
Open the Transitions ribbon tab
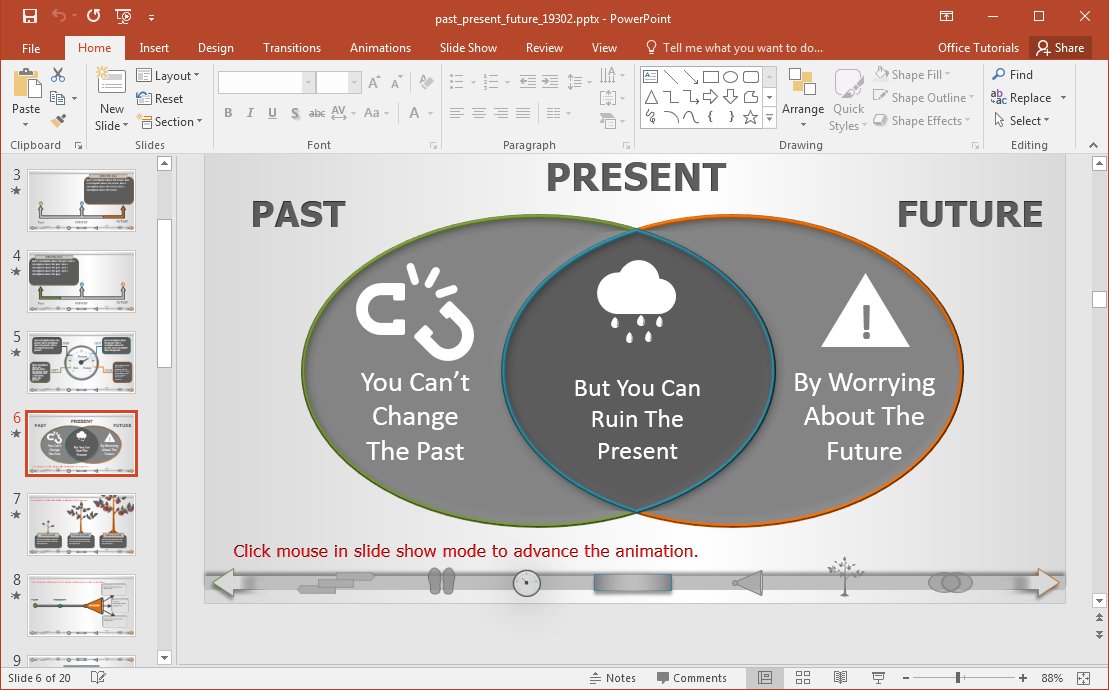(291, 47)
